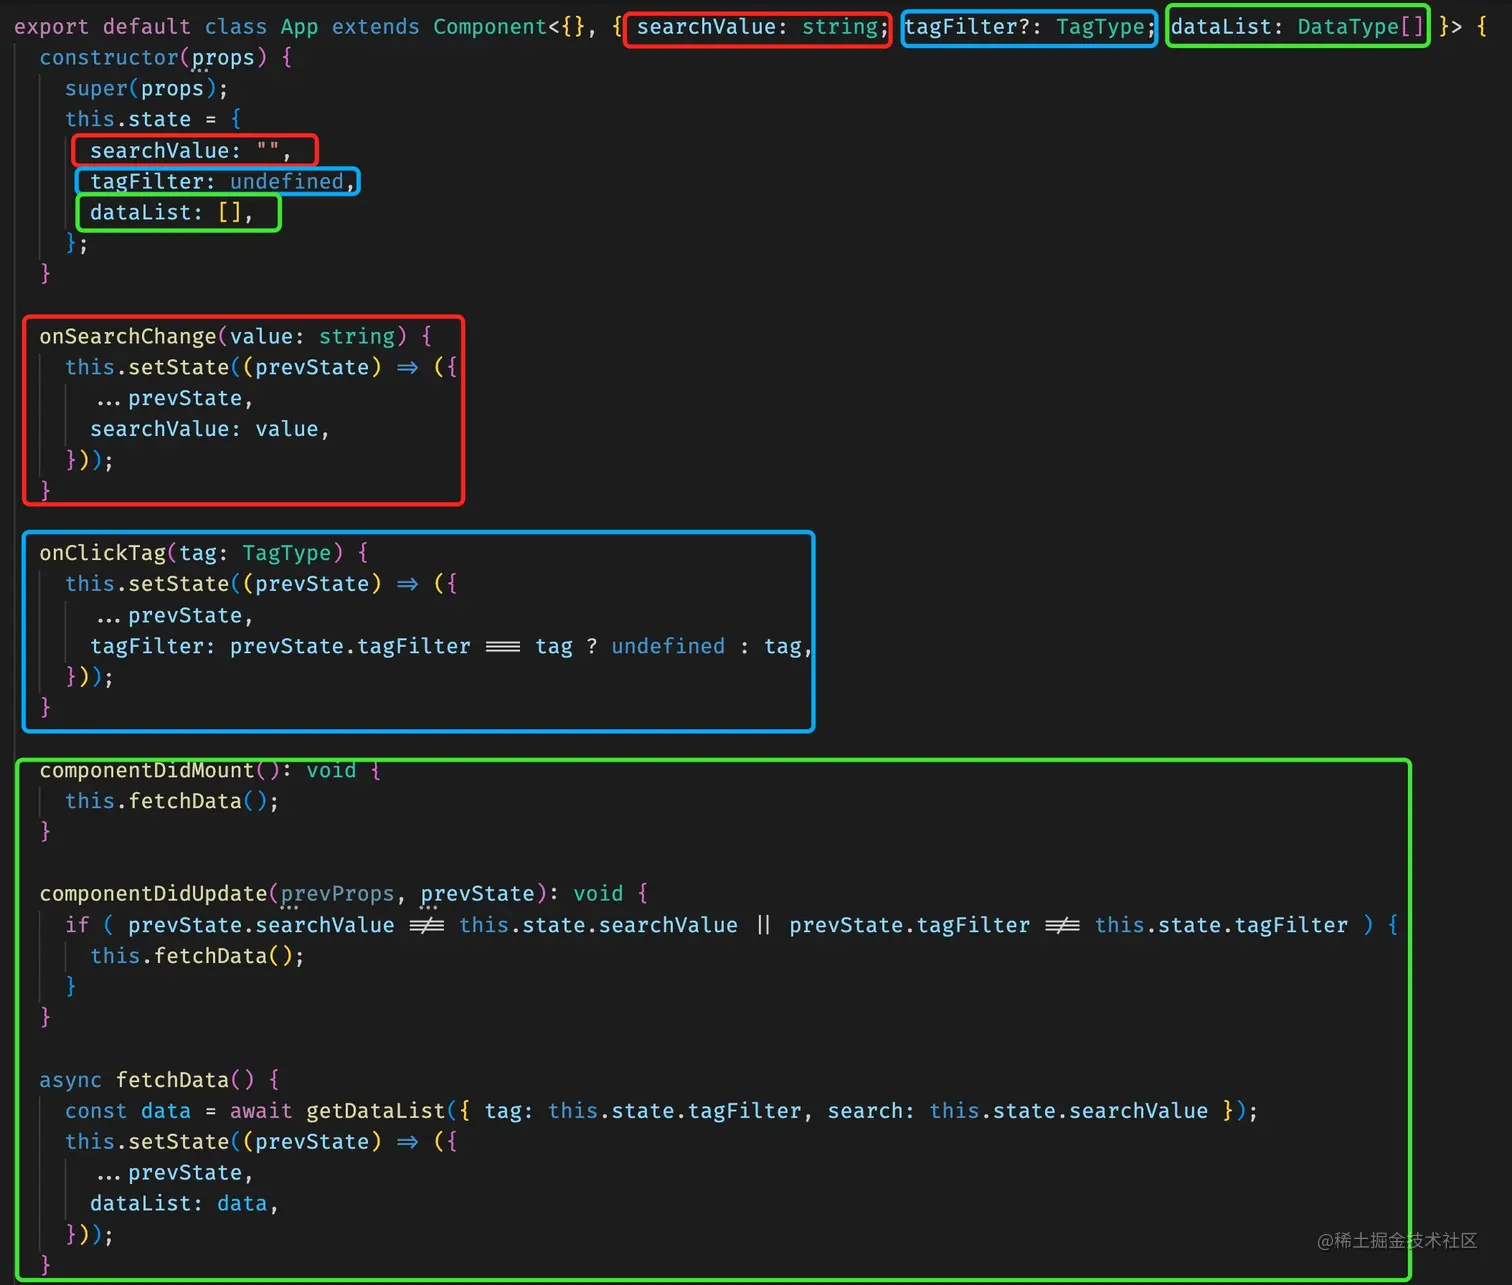Click "void" return type of componentDidUpdate
Viewport: 1512px width, 1285px height.
pyautogui.click(x=598, y=895)
